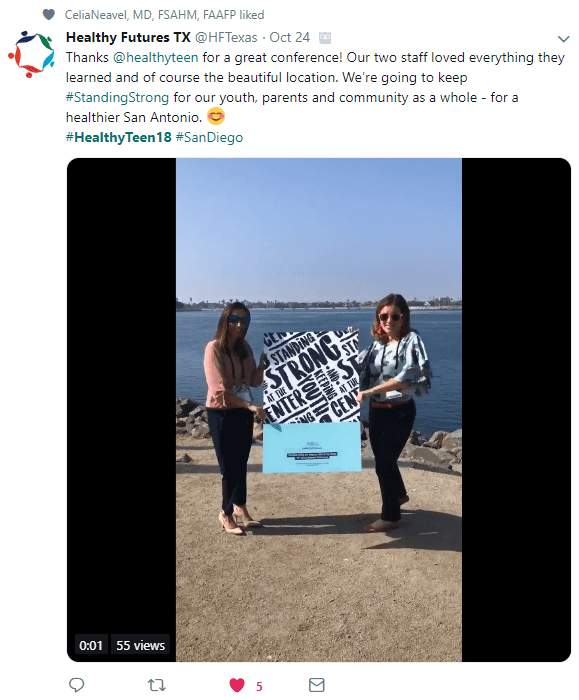This screenshot has width=579, height=700.
Task: Open the Oct 24 timestamp link
Action: 289,38
